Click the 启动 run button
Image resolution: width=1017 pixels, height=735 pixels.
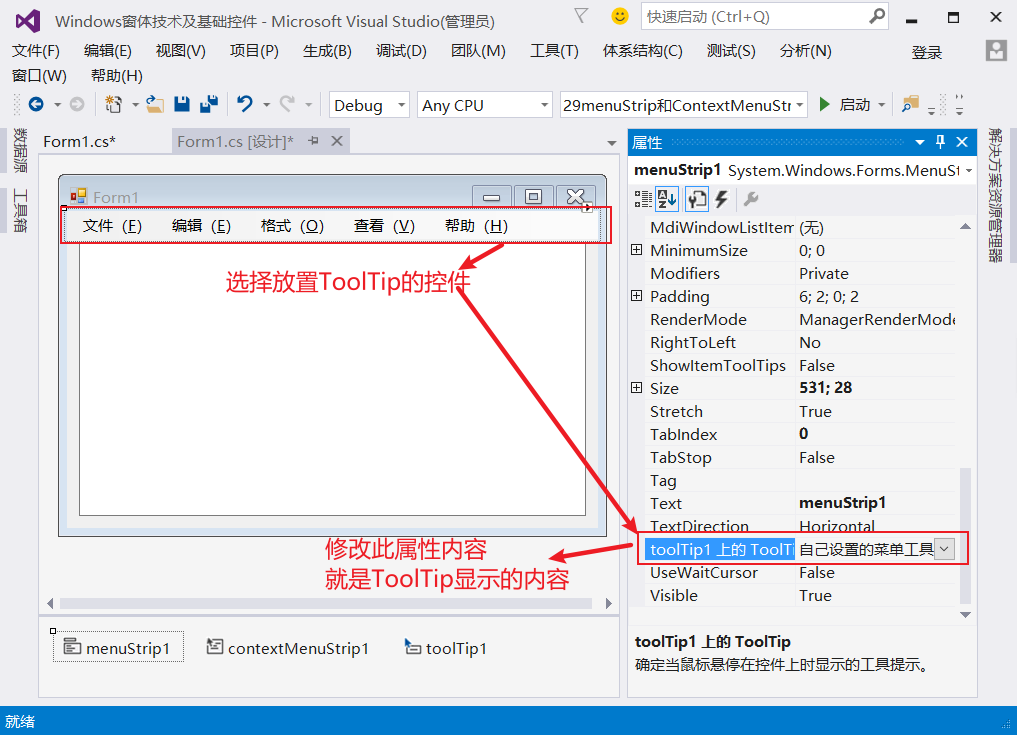tap(840, 103)
